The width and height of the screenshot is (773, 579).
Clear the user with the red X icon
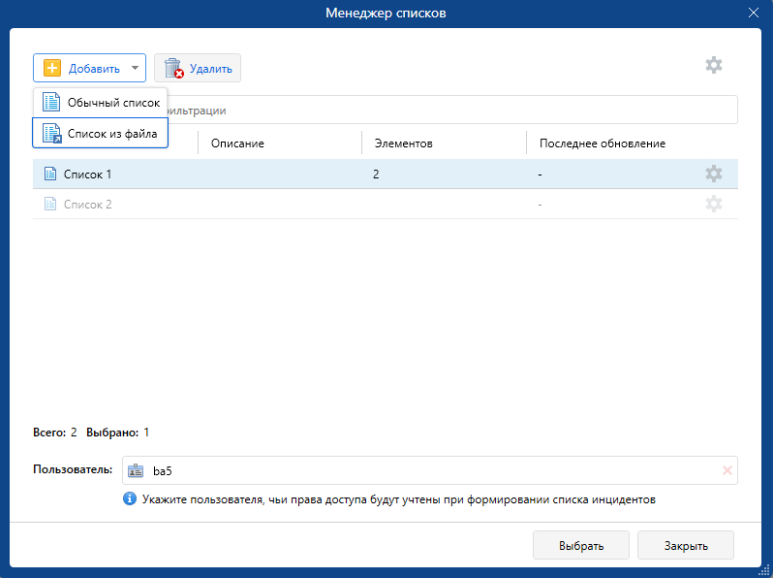(x=727, y=470)
